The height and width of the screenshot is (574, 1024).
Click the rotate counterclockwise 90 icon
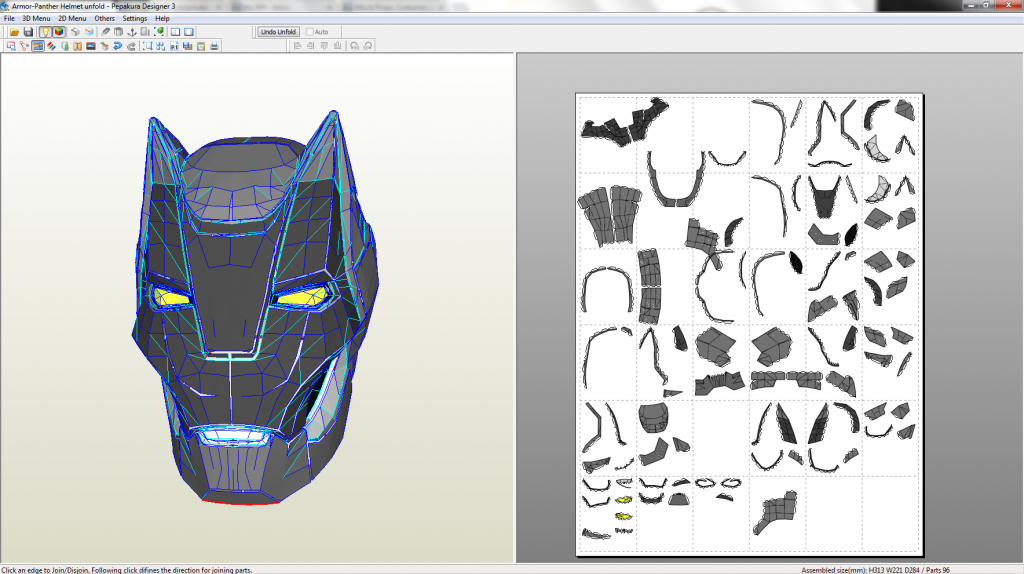[x=354, y=46]
